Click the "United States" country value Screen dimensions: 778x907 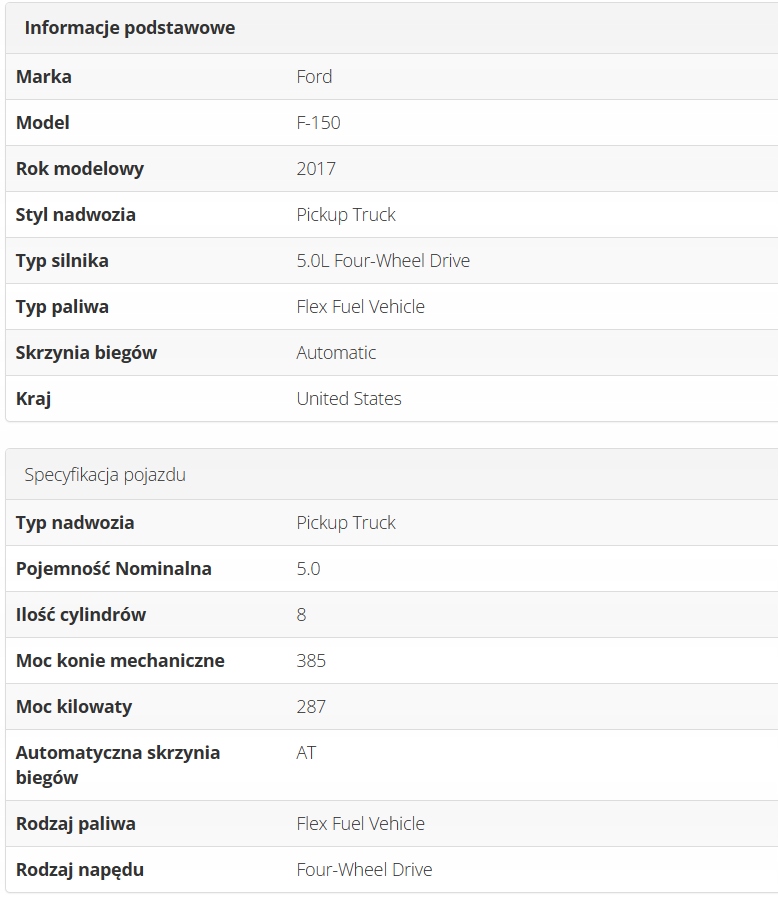click(x=349, y=399)
